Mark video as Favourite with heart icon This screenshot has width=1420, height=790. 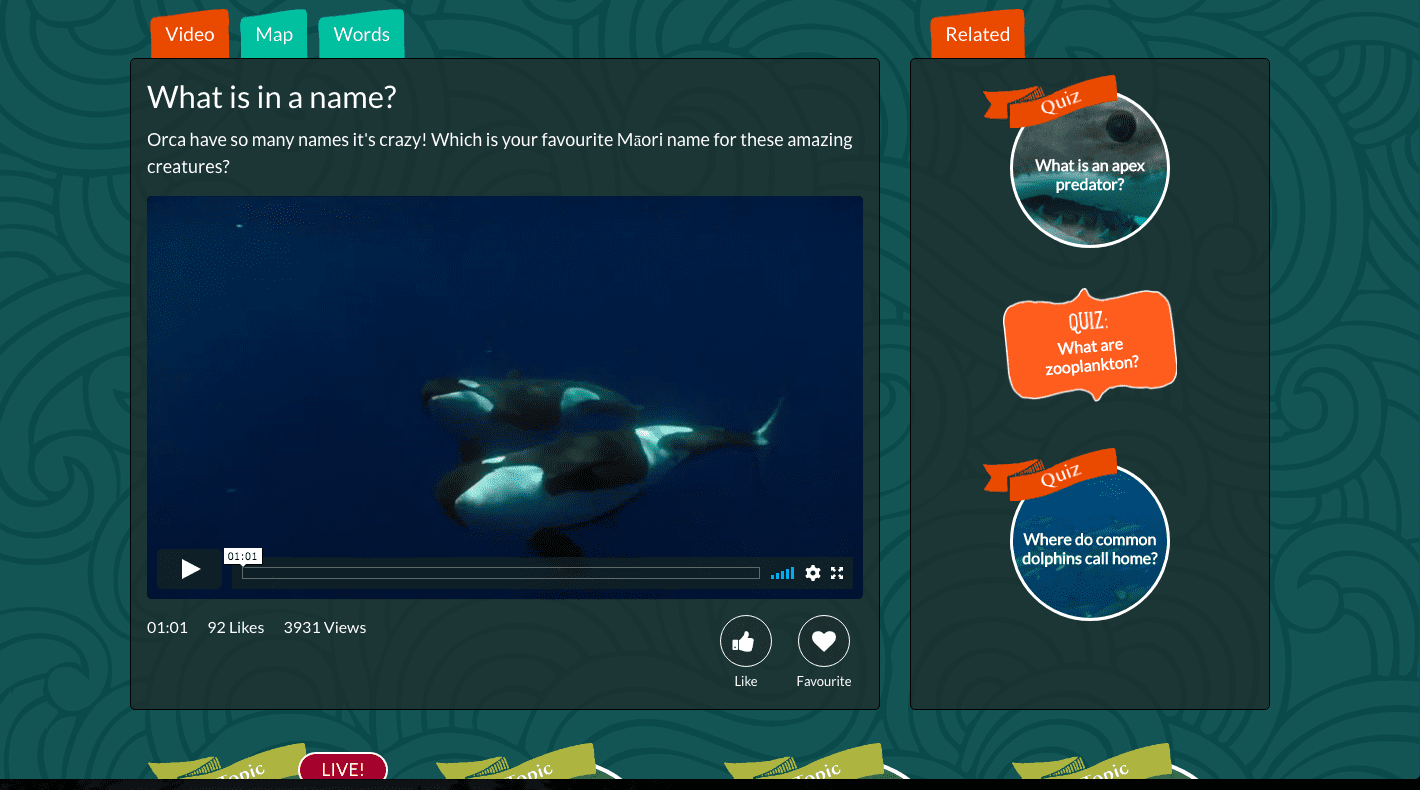824,641
